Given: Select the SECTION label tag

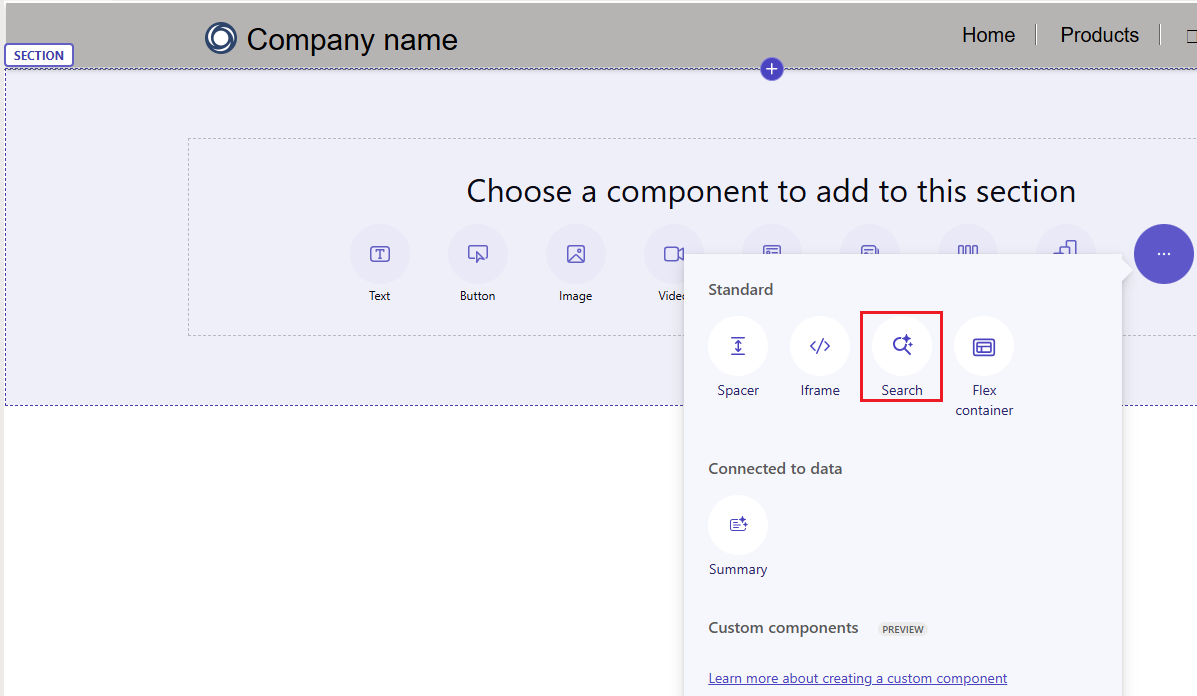Looking at the screenshot, I should (38, 55).
